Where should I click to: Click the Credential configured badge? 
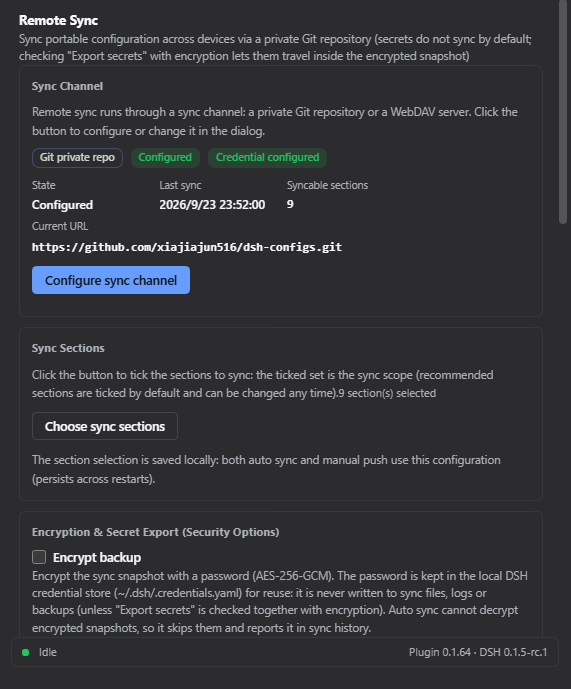[267, 157]
